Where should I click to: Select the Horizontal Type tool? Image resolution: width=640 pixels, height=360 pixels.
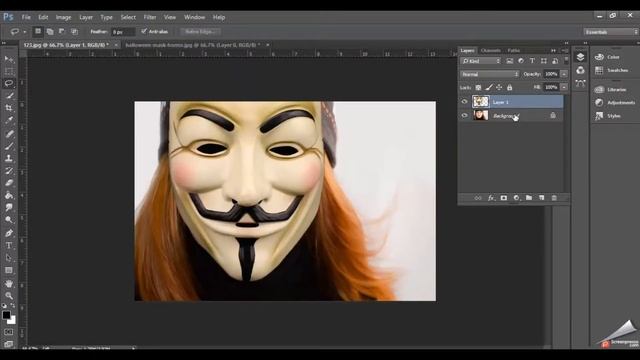click(x=9, y=245)
